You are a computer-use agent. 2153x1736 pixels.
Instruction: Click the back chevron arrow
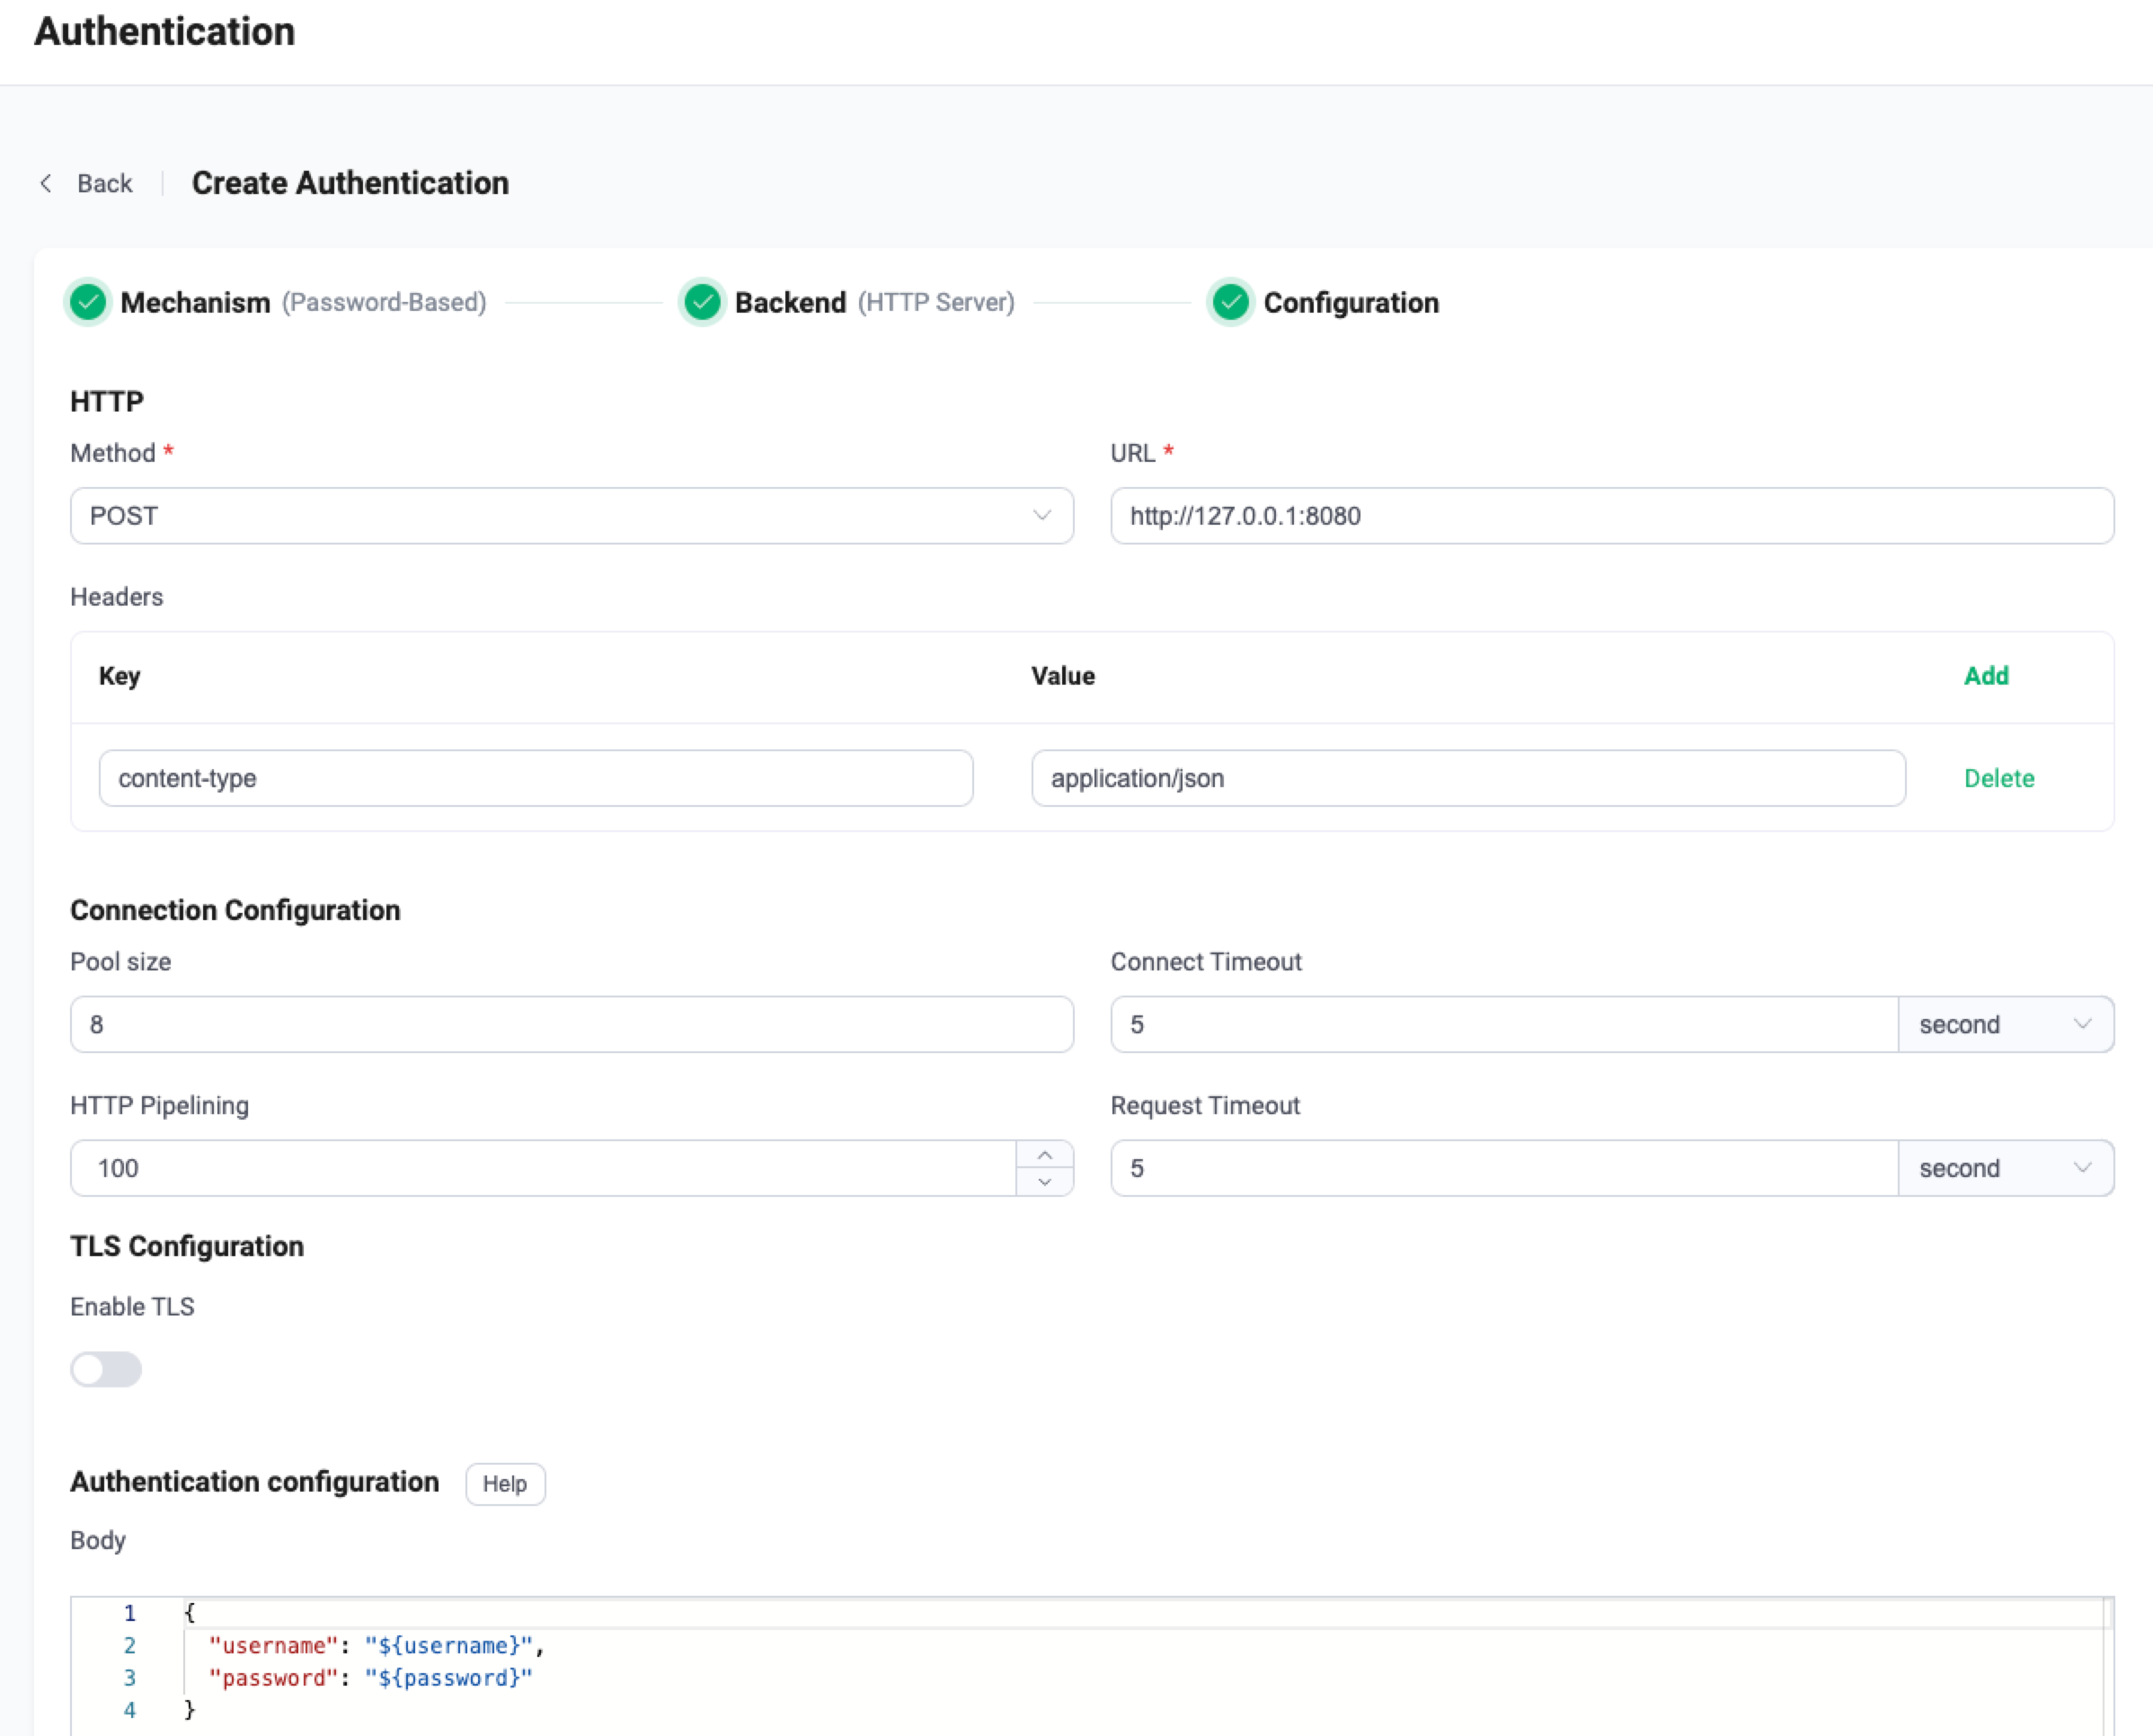(x=46, y=183)
